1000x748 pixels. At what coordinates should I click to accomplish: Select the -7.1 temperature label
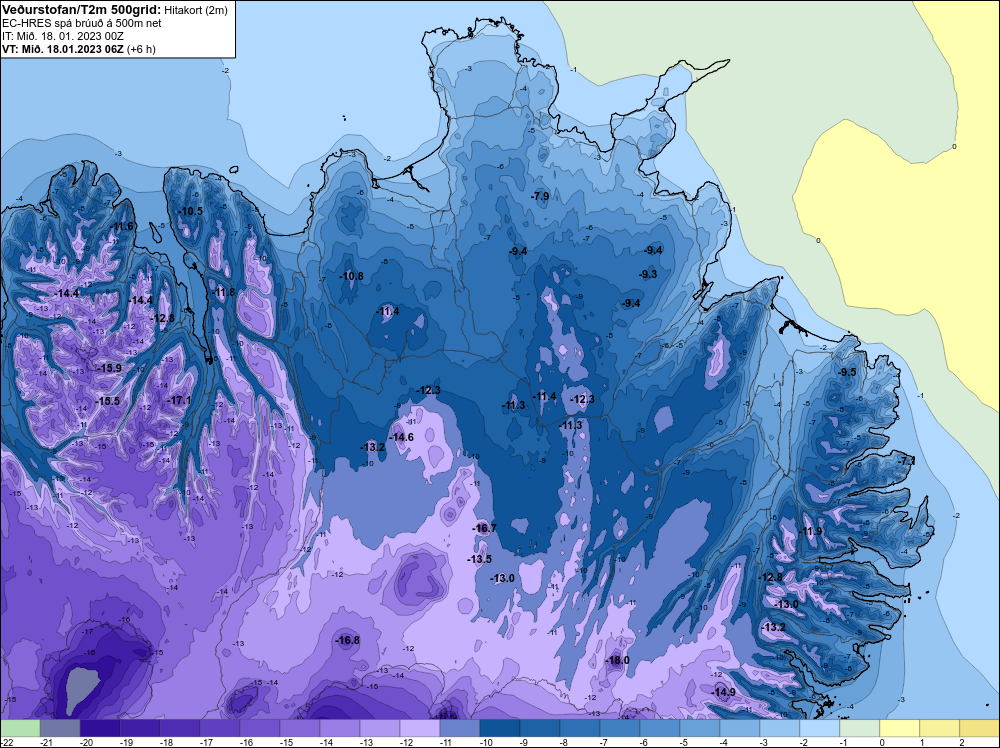(x=906, y=460)
